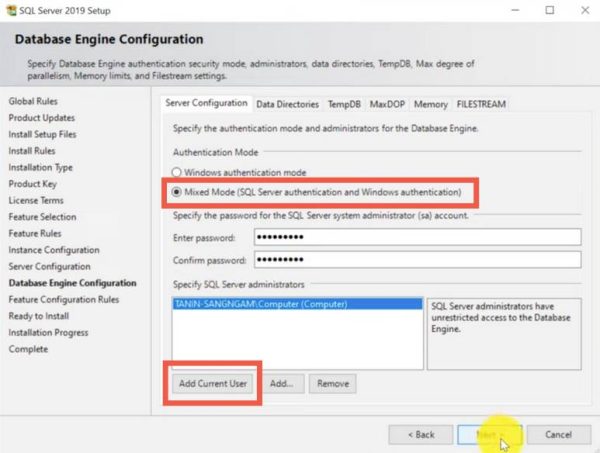Click the Add... button
This screenshot has height=453, width=600.
coord(282,383)
